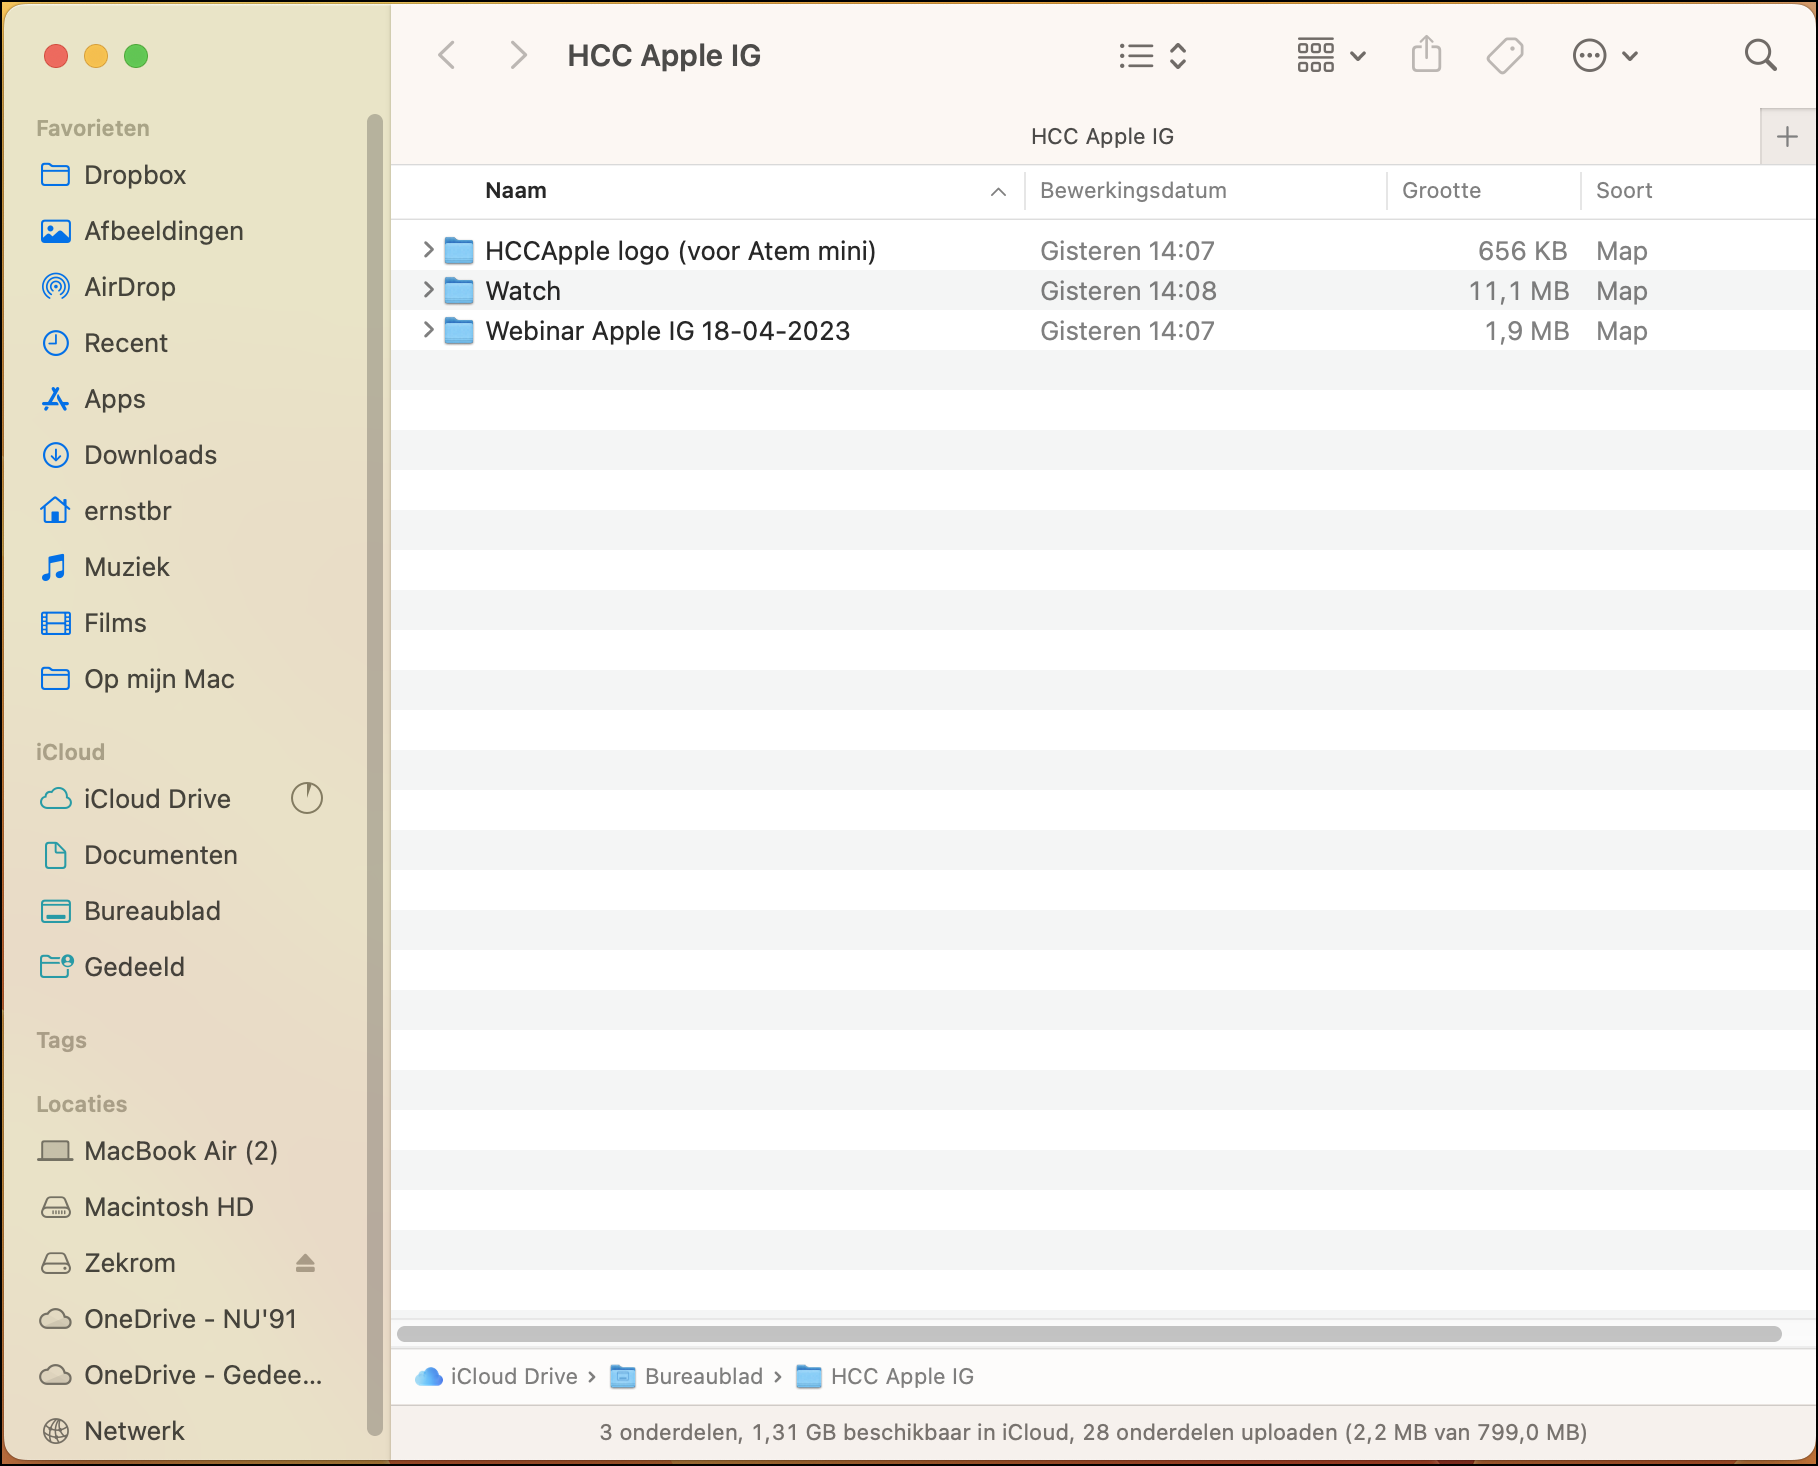Expand the HCCApple logo folder disclosure arrow
The height and width of the screenshot is (1466, 1818).
click(428, 249)
